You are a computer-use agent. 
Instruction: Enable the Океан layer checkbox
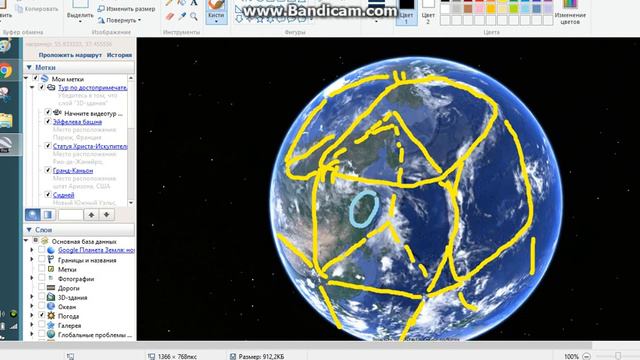[42, 306]
